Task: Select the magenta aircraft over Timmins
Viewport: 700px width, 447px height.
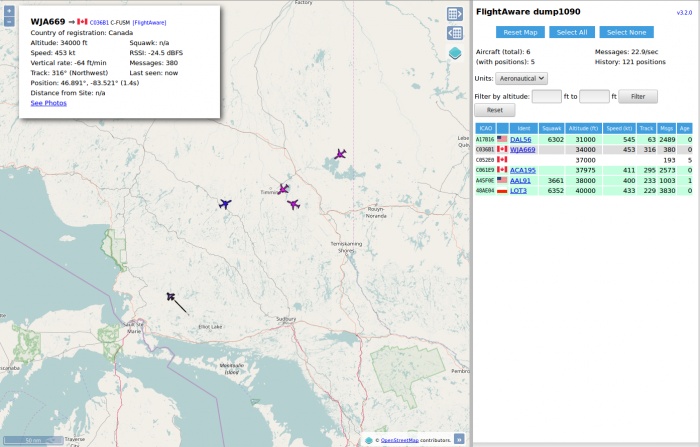Action: pos(283,189)
